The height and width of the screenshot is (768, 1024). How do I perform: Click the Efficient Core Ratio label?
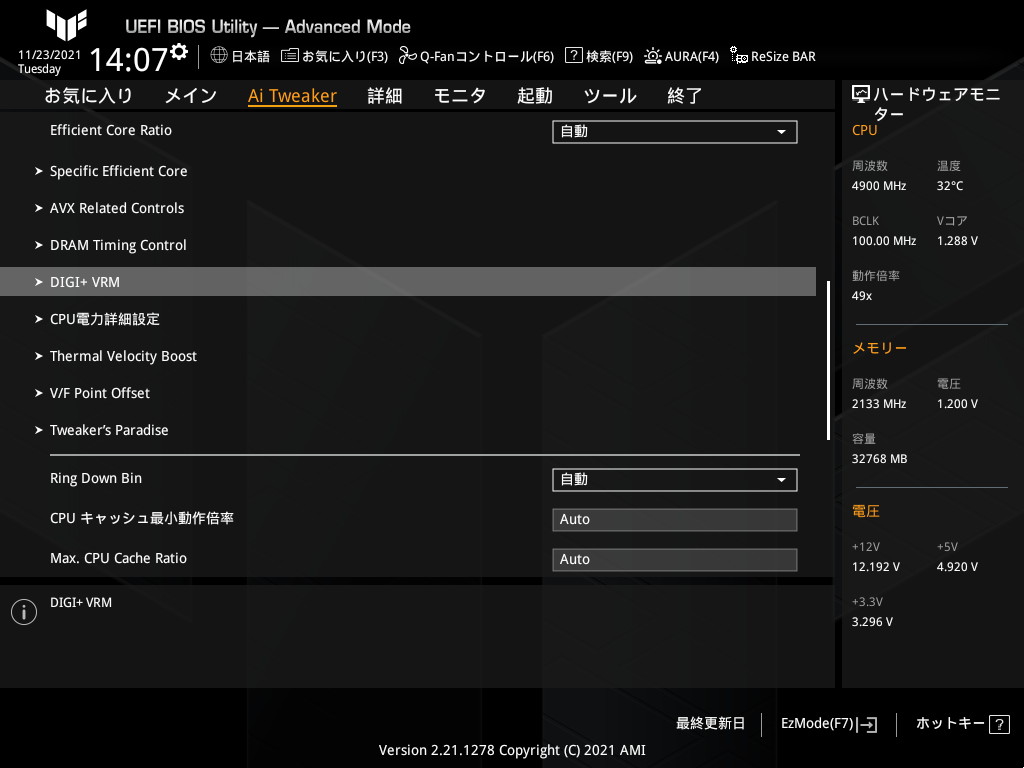111,131
